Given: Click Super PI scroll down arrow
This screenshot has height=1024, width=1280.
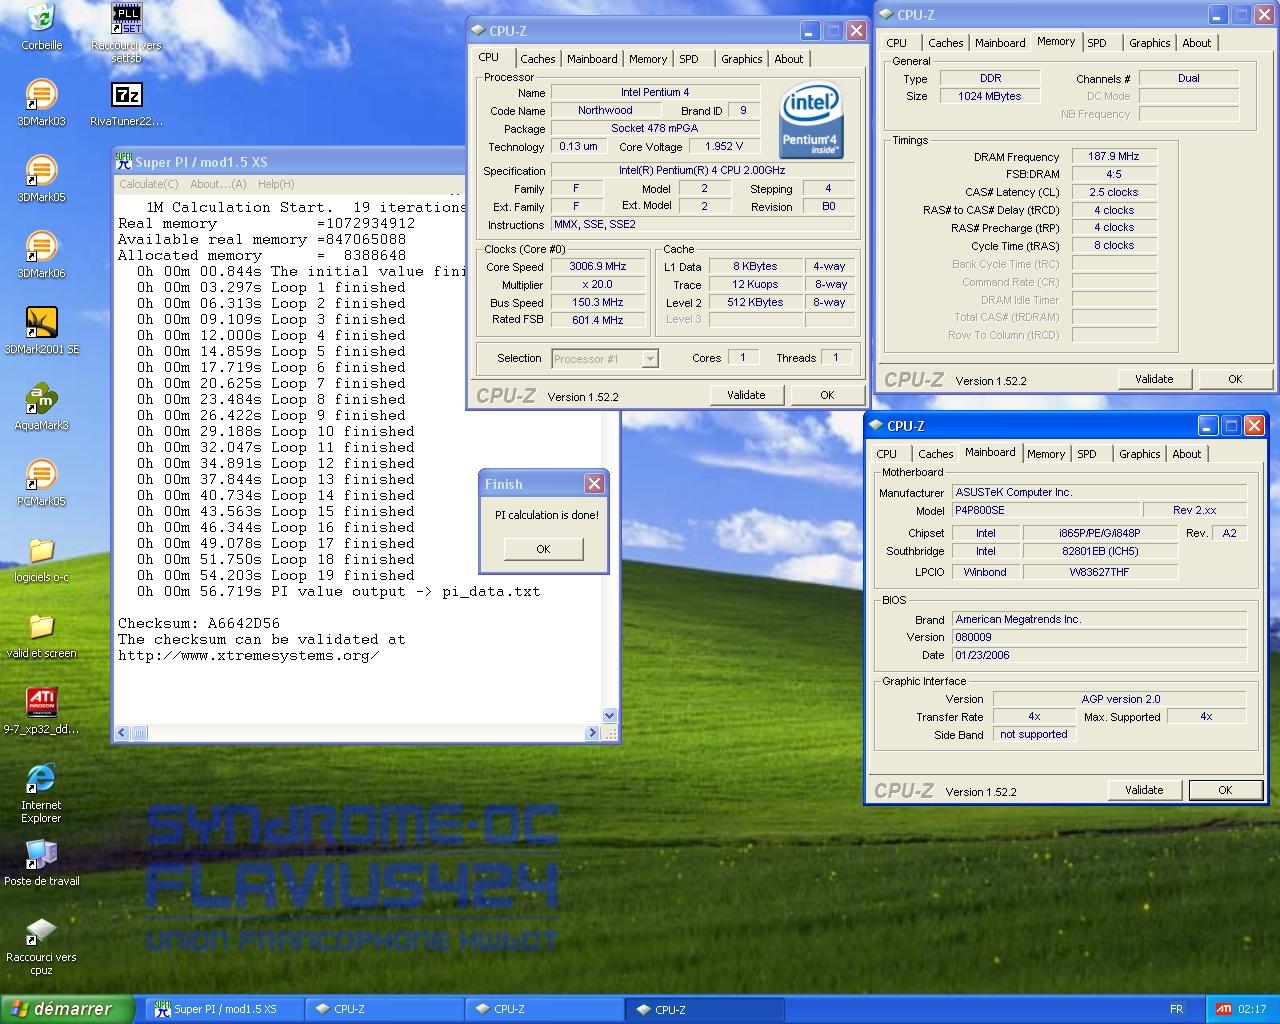Looking at the screenshot, I should (609, 716).
